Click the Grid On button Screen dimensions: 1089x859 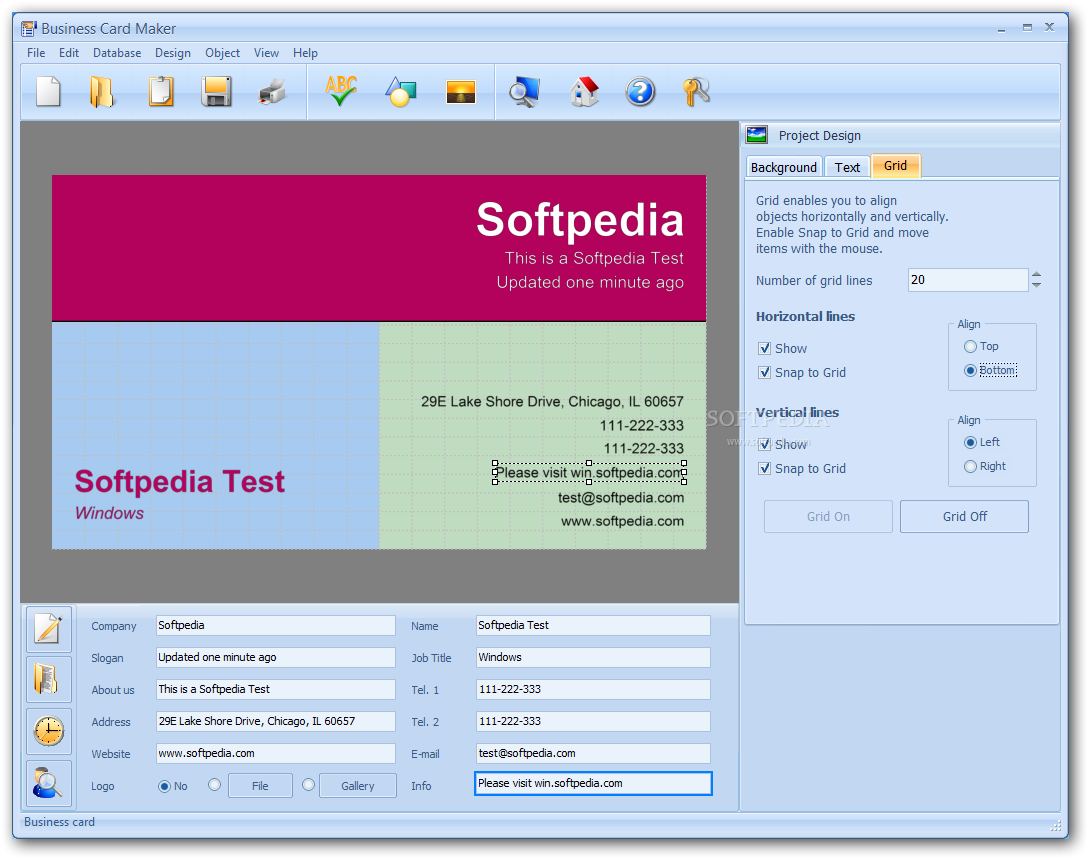[828, 516]
